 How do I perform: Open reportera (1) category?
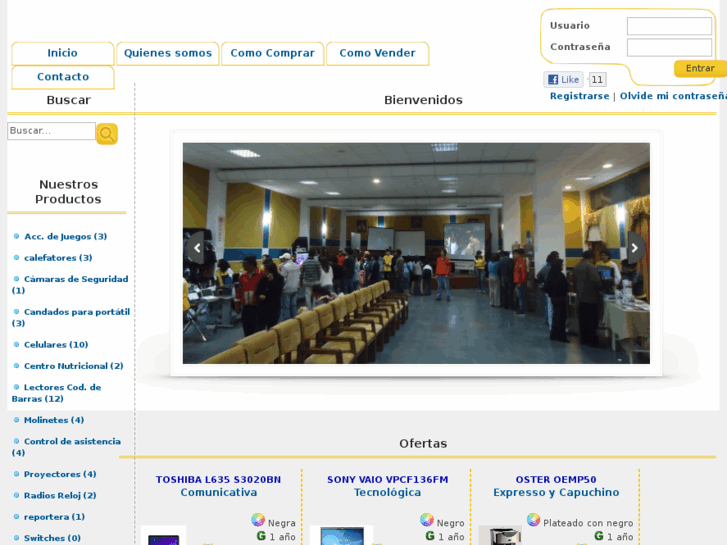[54, 517]
